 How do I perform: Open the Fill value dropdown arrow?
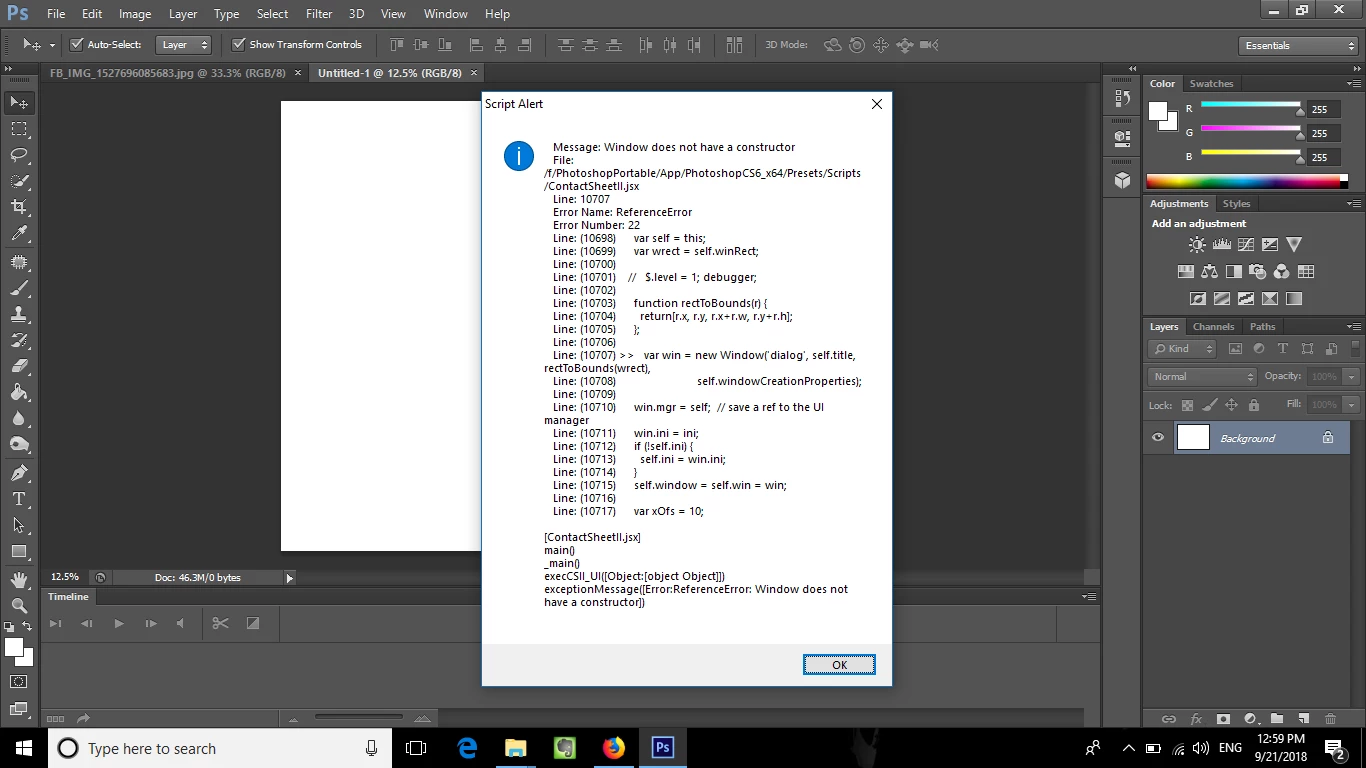point(1351,405)
